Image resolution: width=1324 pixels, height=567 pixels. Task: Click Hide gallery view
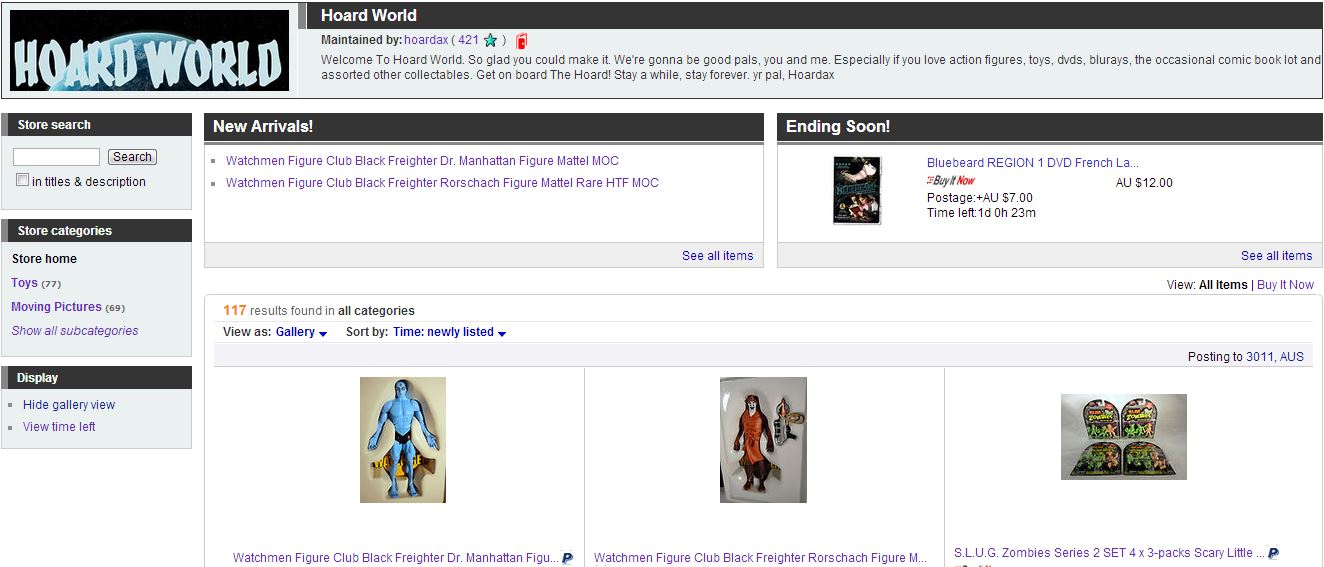pyautogui.click(x=69, y=405)
